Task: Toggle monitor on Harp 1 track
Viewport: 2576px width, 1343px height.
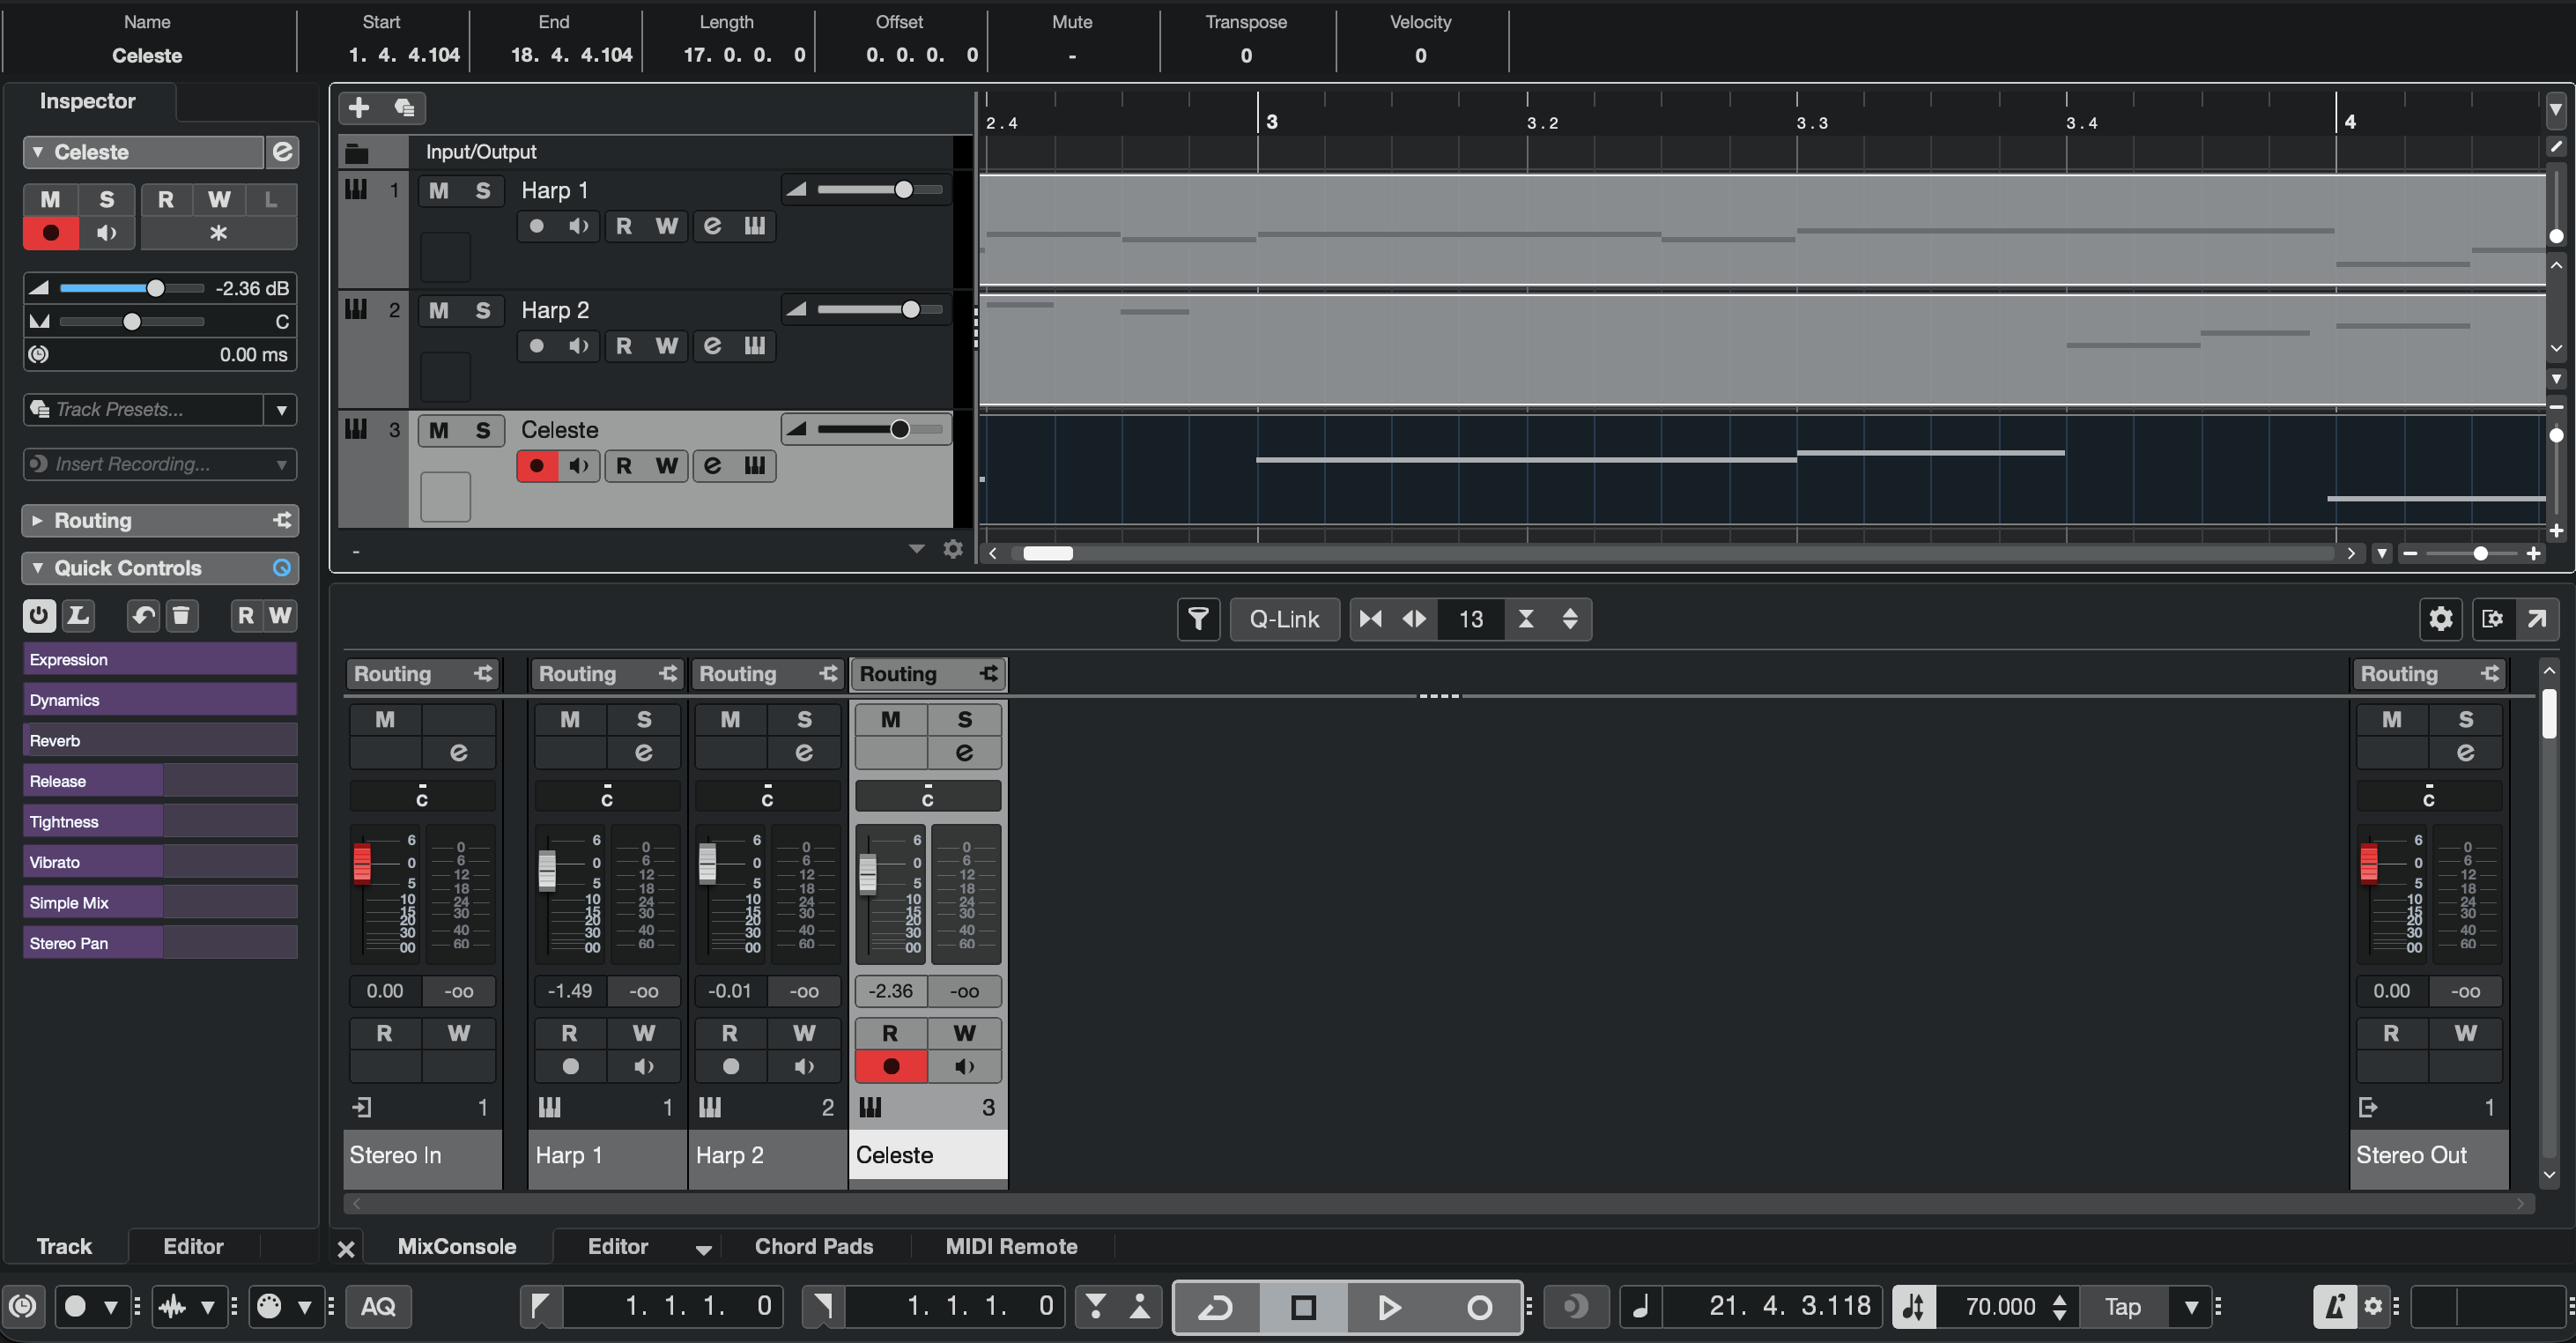Action: [x=578, y=226]
